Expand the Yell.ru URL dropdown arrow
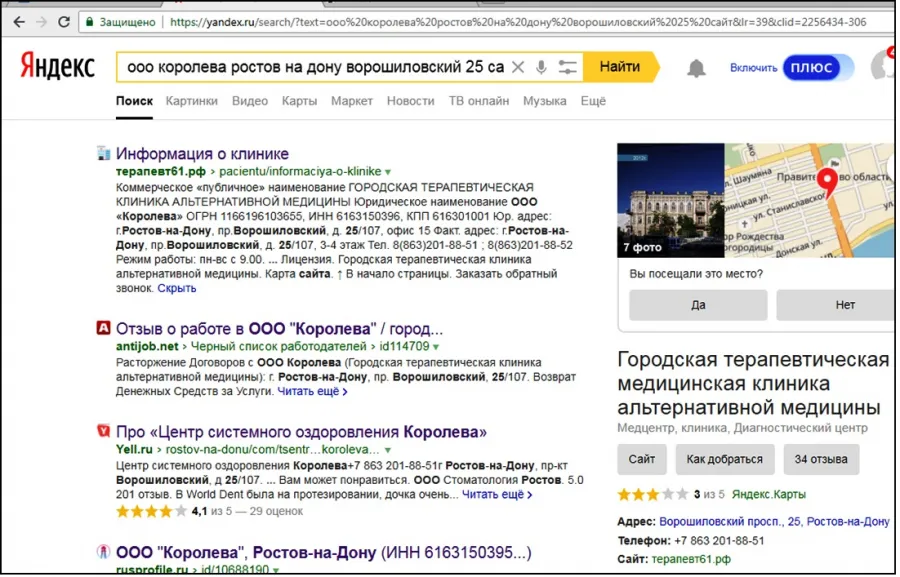The image size is (900, 577). (388, 450)
